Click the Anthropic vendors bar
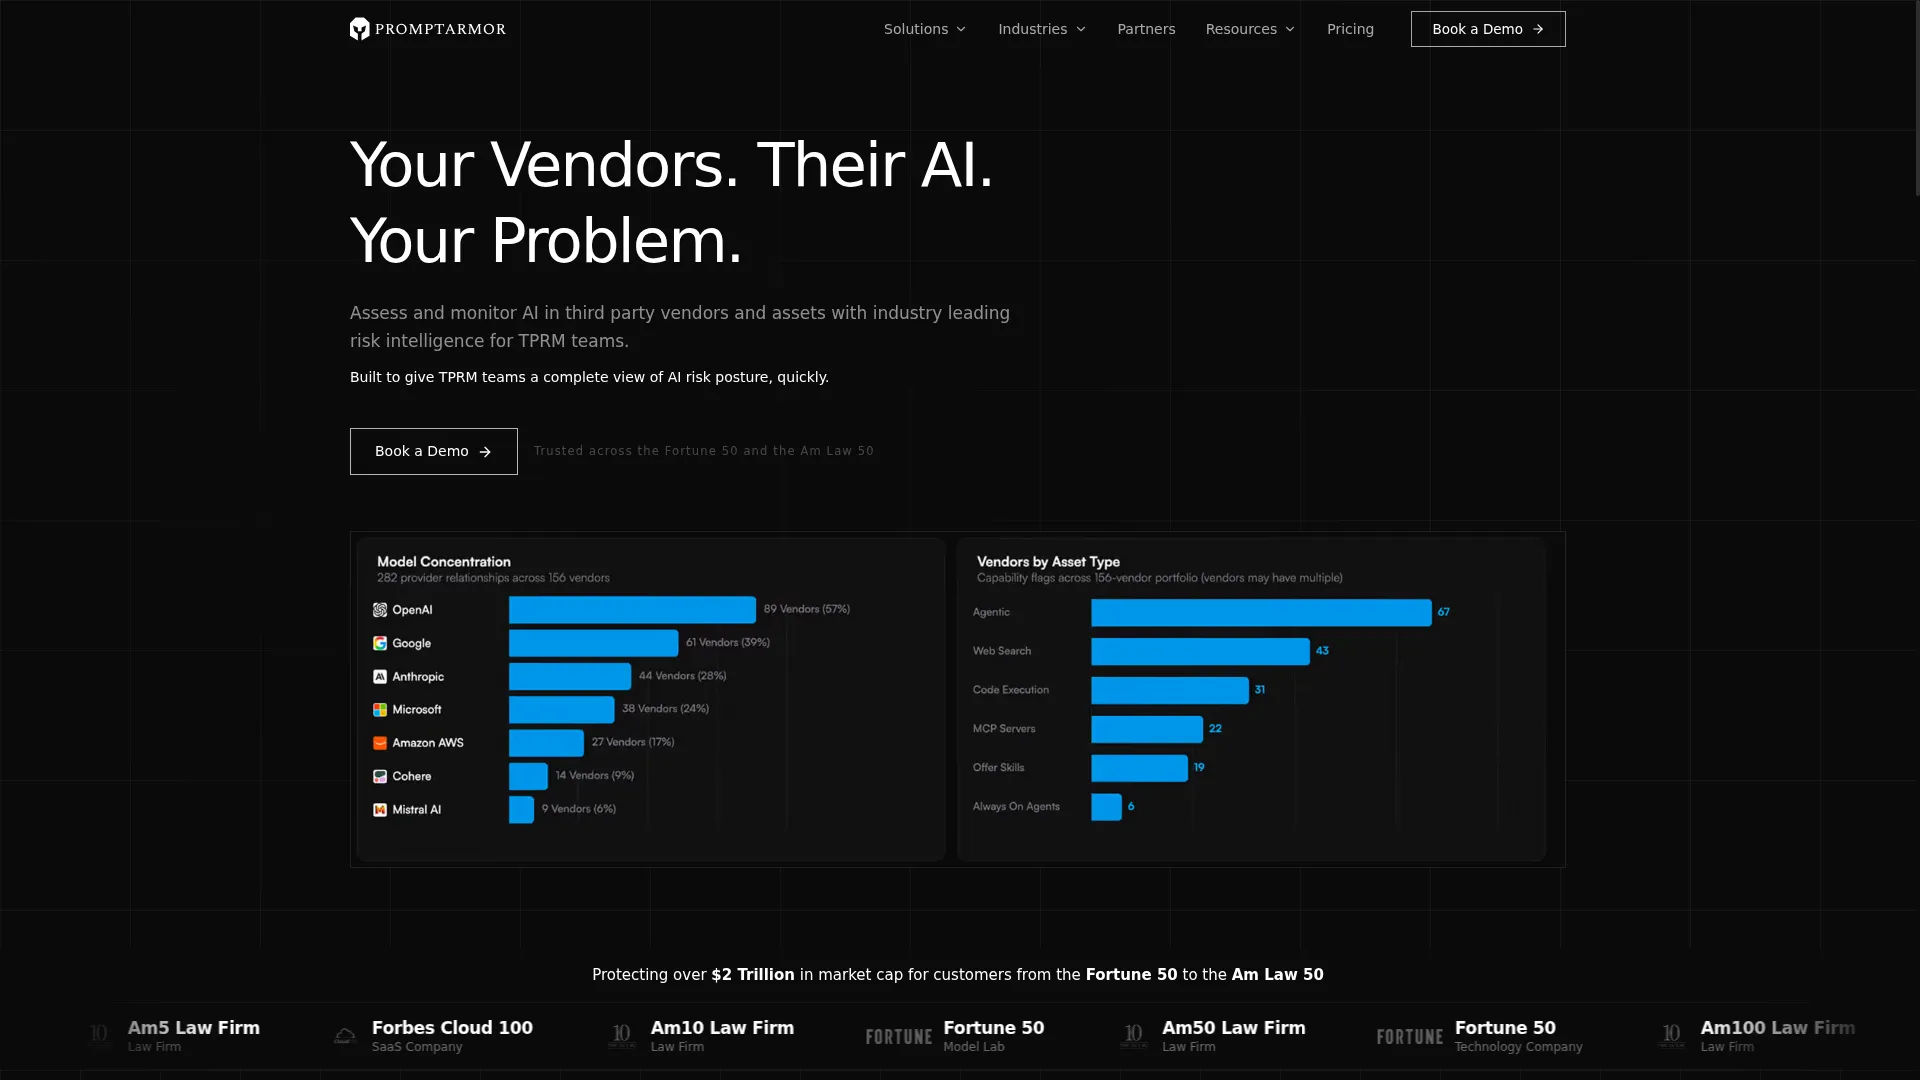This screenshot has width=1920, height=1080. pos(570,677)
